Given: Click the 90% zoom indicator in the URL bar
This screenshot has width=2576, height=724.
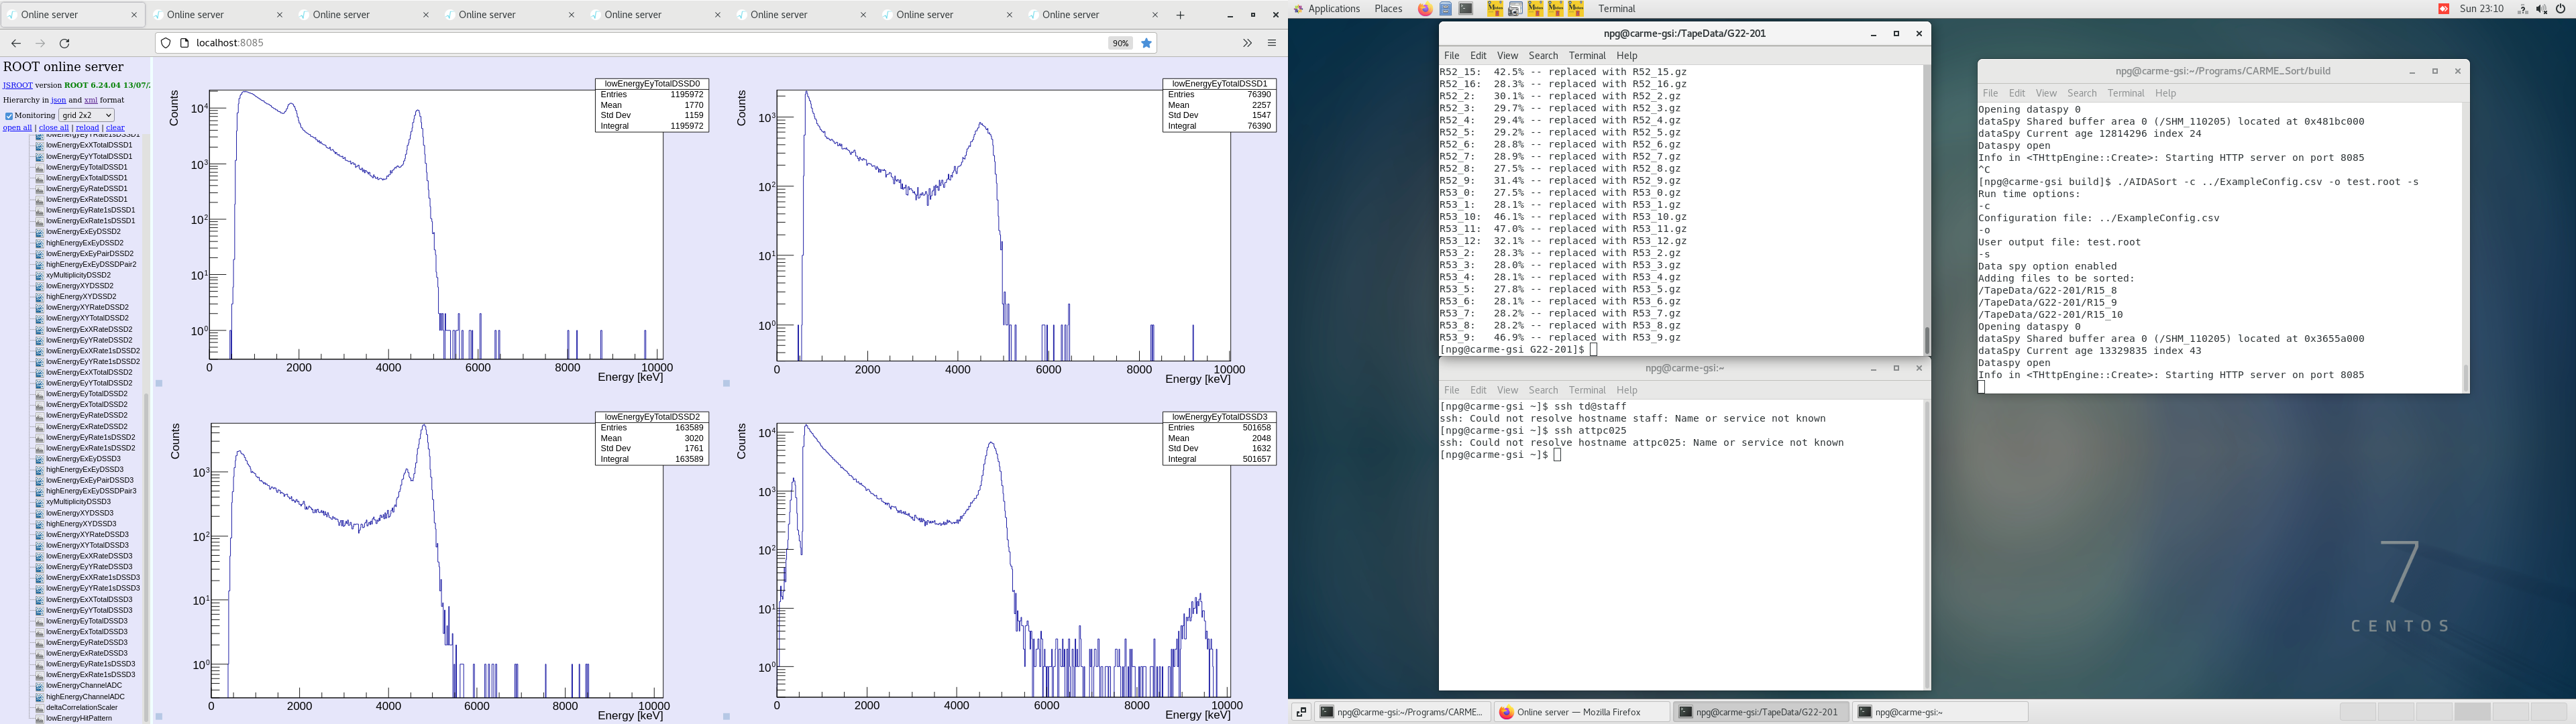Looking at the screenshot, I should pos(1120,43).
